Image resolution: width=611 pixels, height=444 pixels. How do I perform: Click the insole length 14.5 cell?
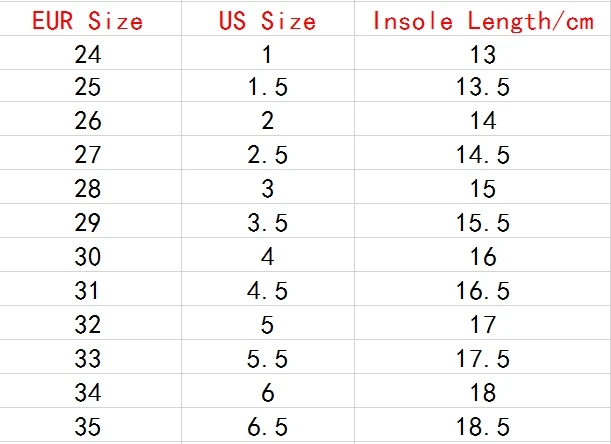(x=482, y=153)
